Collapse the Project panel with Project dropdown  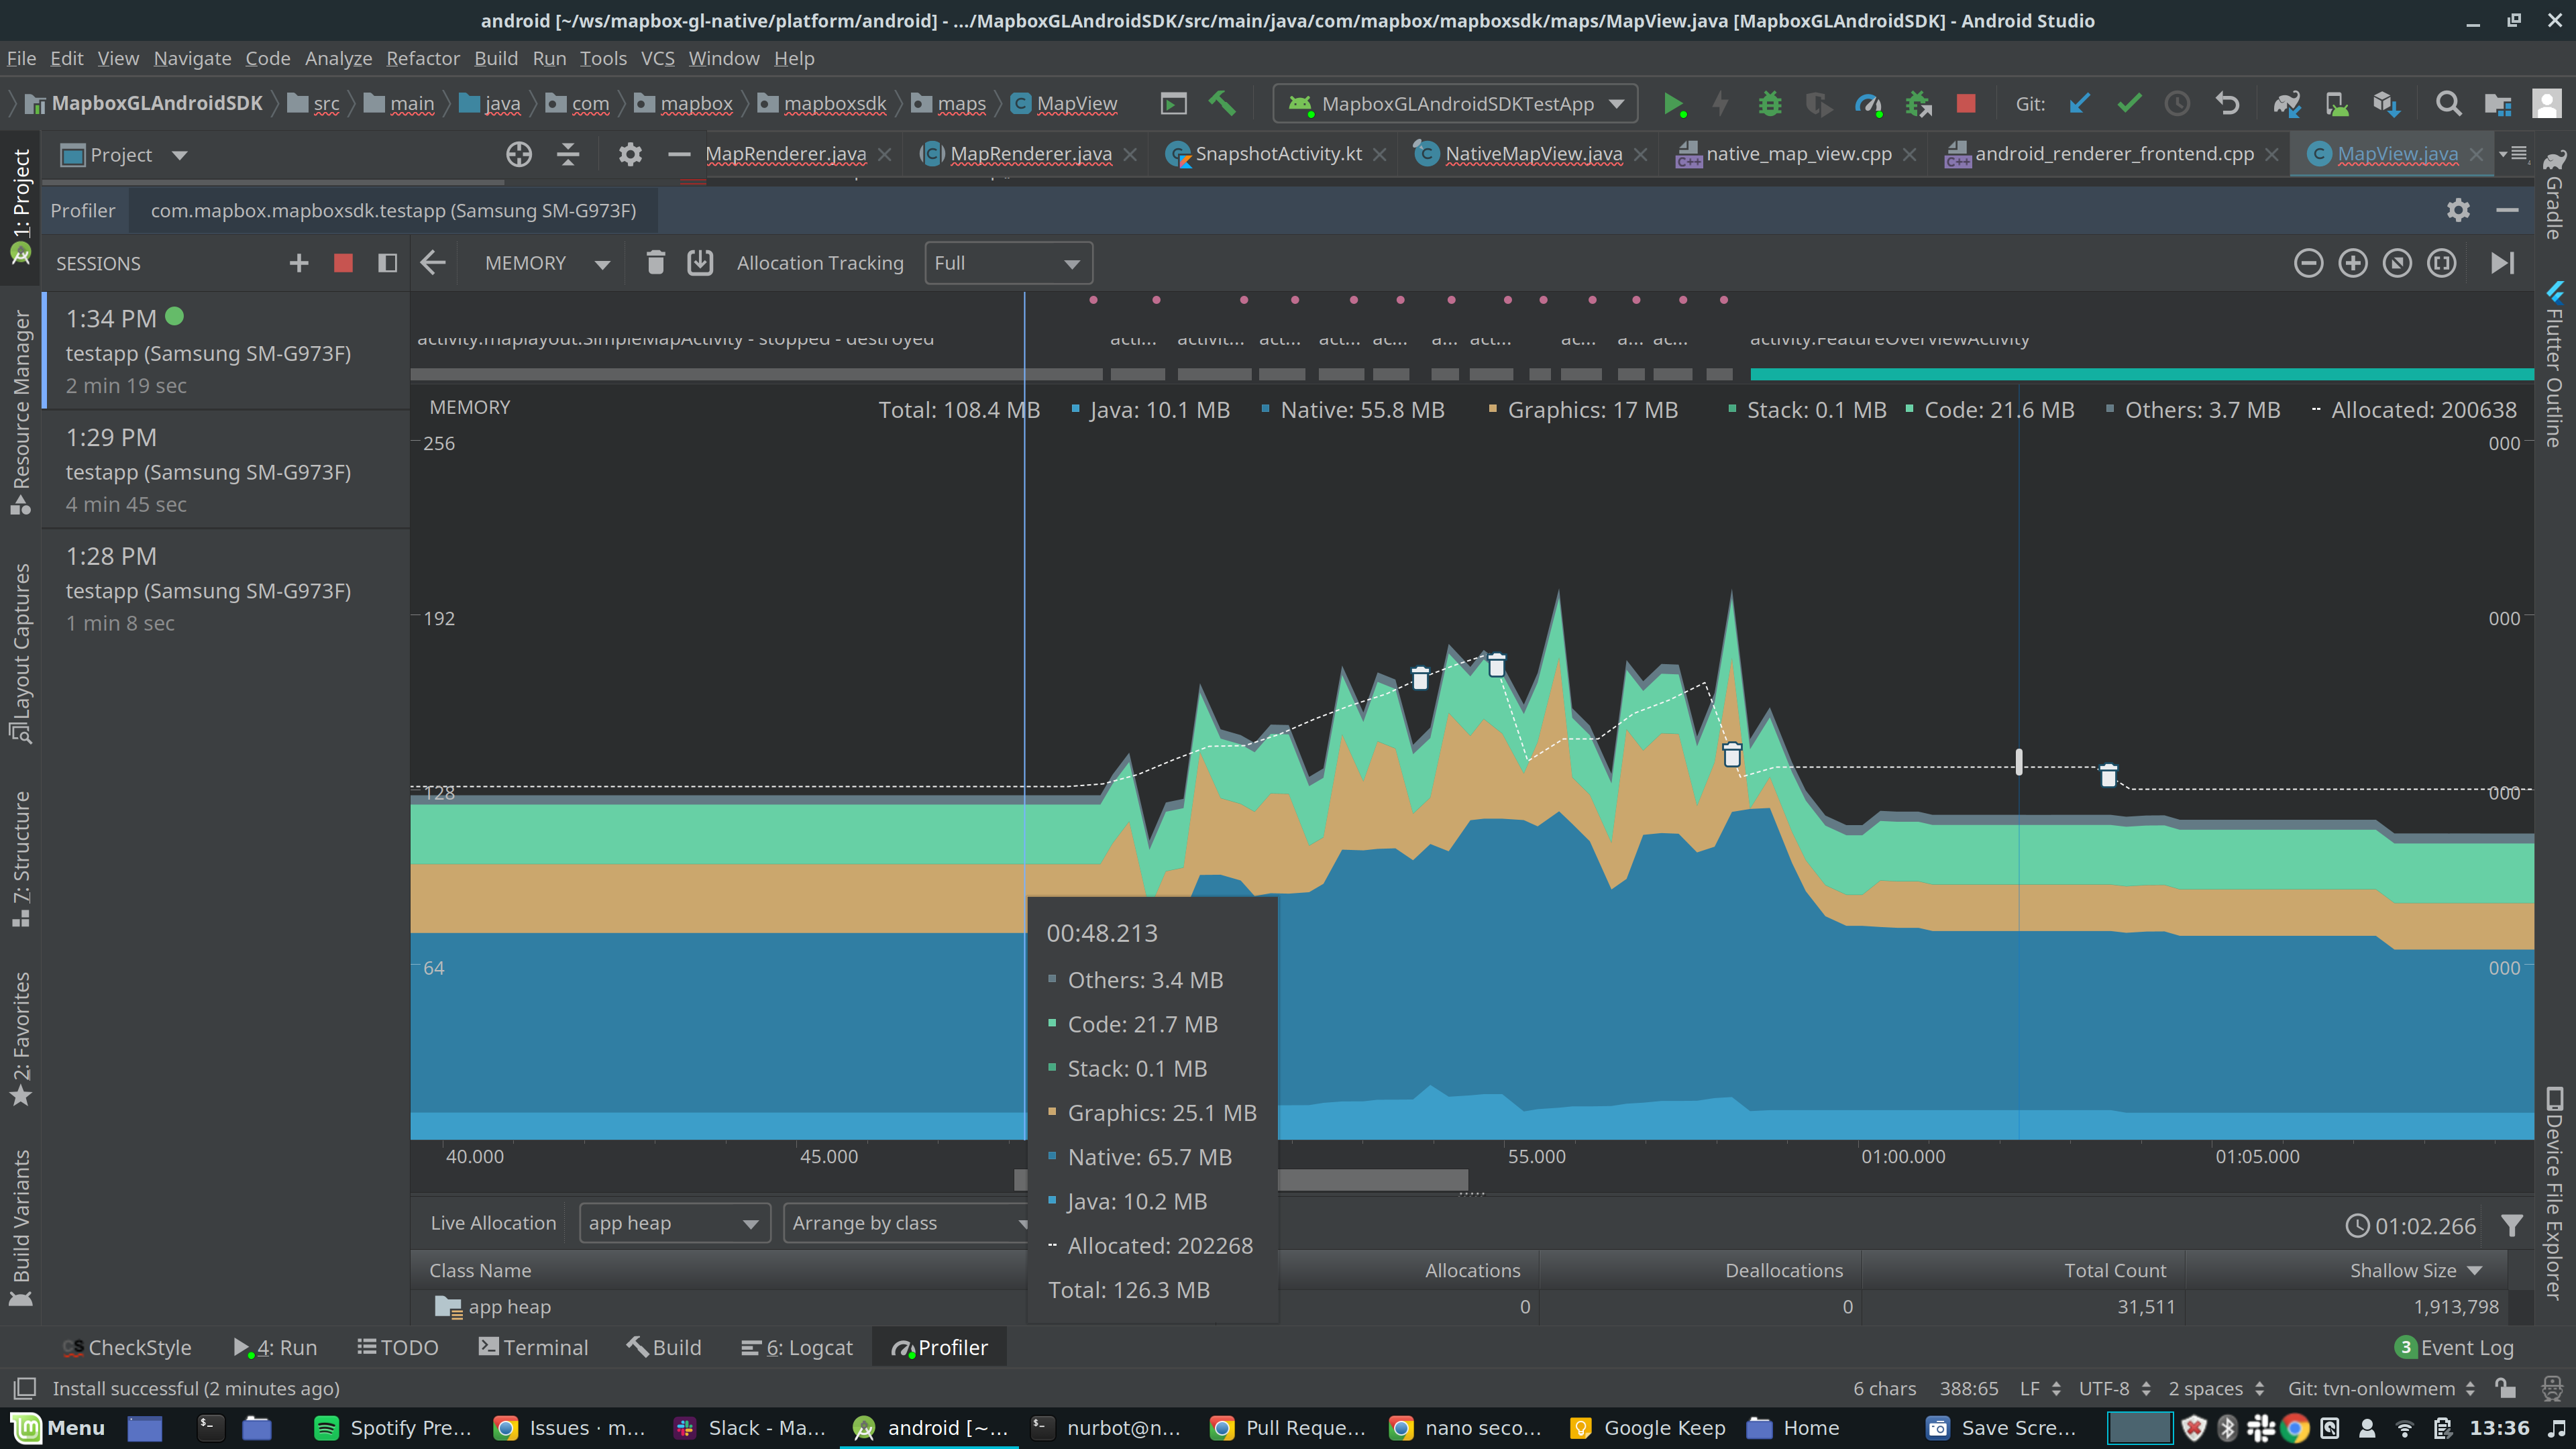(x=180, y=154)
